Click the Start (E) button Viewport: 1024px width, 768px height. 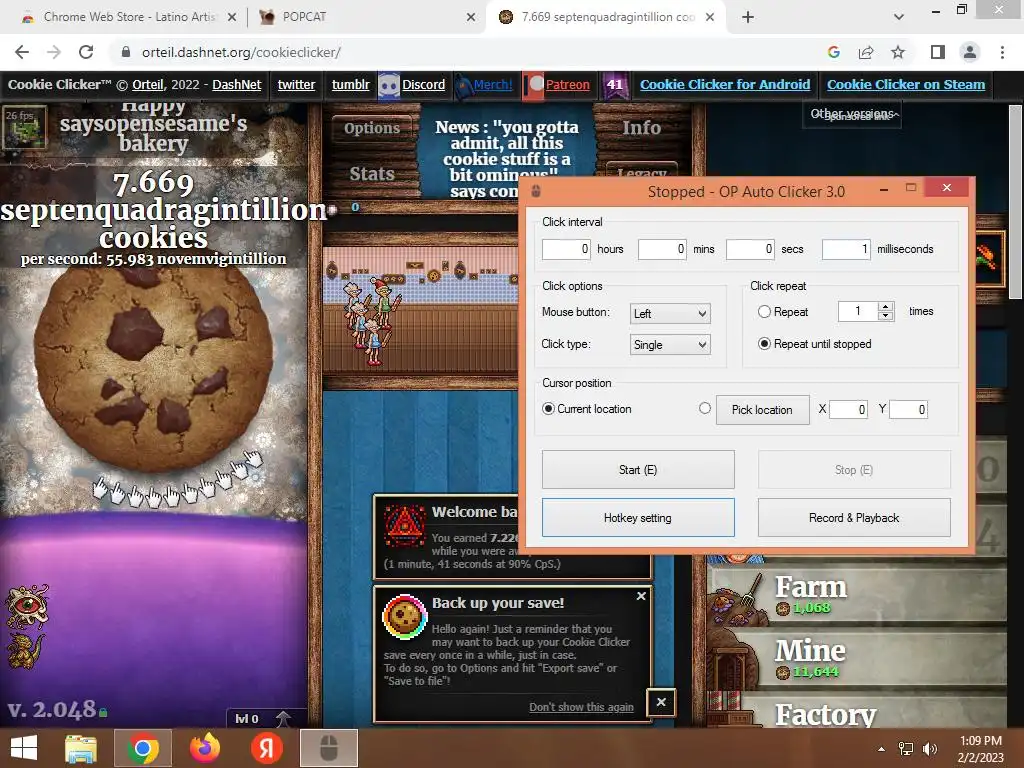pos(638,470)
